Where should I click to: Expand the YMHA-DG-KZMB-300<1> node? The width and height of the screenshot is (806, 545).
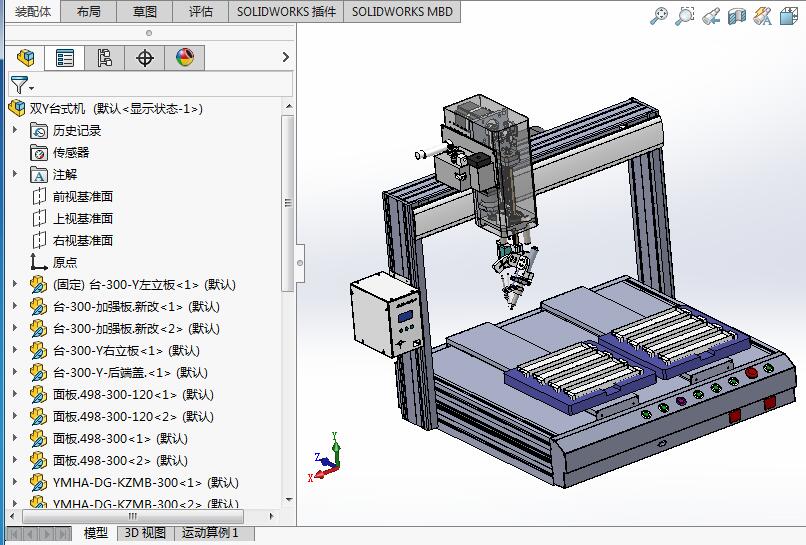[x=15, y=482]
